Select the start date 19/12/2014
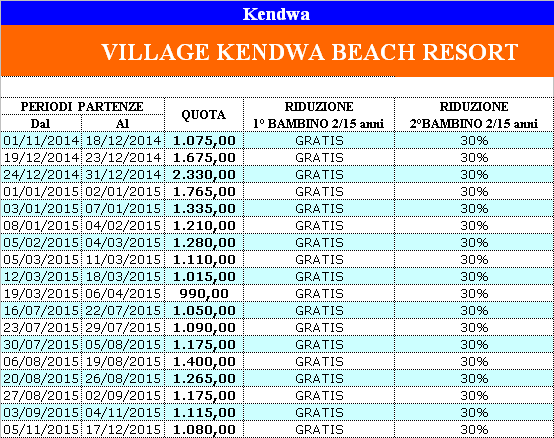This screenshot has width=554, height=438. [41, 158]
